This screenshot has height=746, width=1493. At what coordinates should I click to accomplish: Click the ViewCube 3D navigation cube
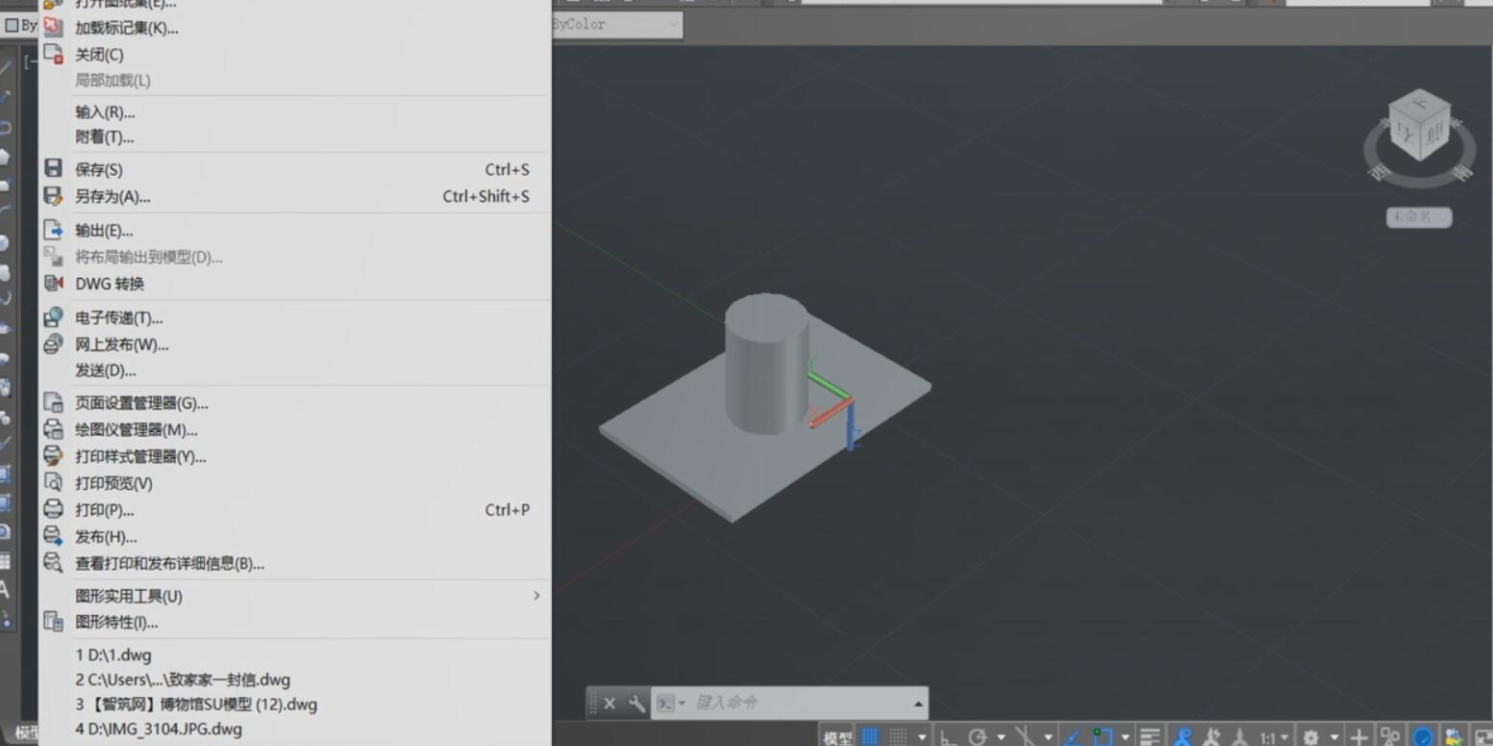1420,125
